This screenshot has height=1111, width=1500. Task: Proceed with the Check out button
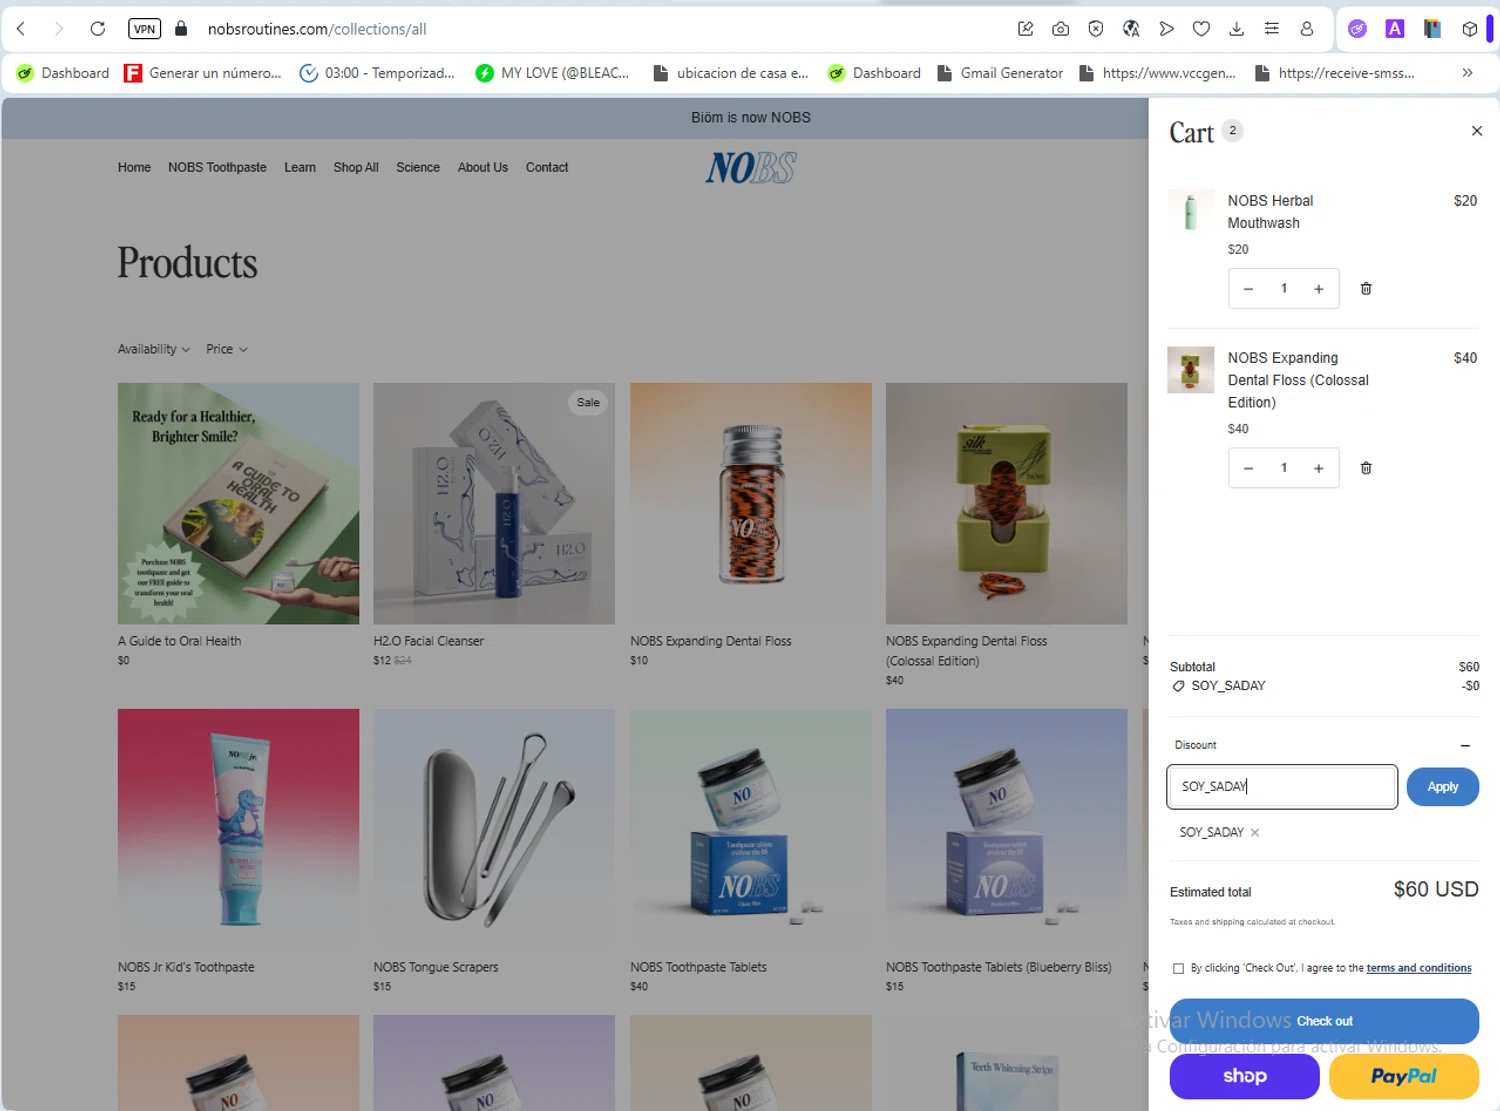[x=1324, y=1021]
